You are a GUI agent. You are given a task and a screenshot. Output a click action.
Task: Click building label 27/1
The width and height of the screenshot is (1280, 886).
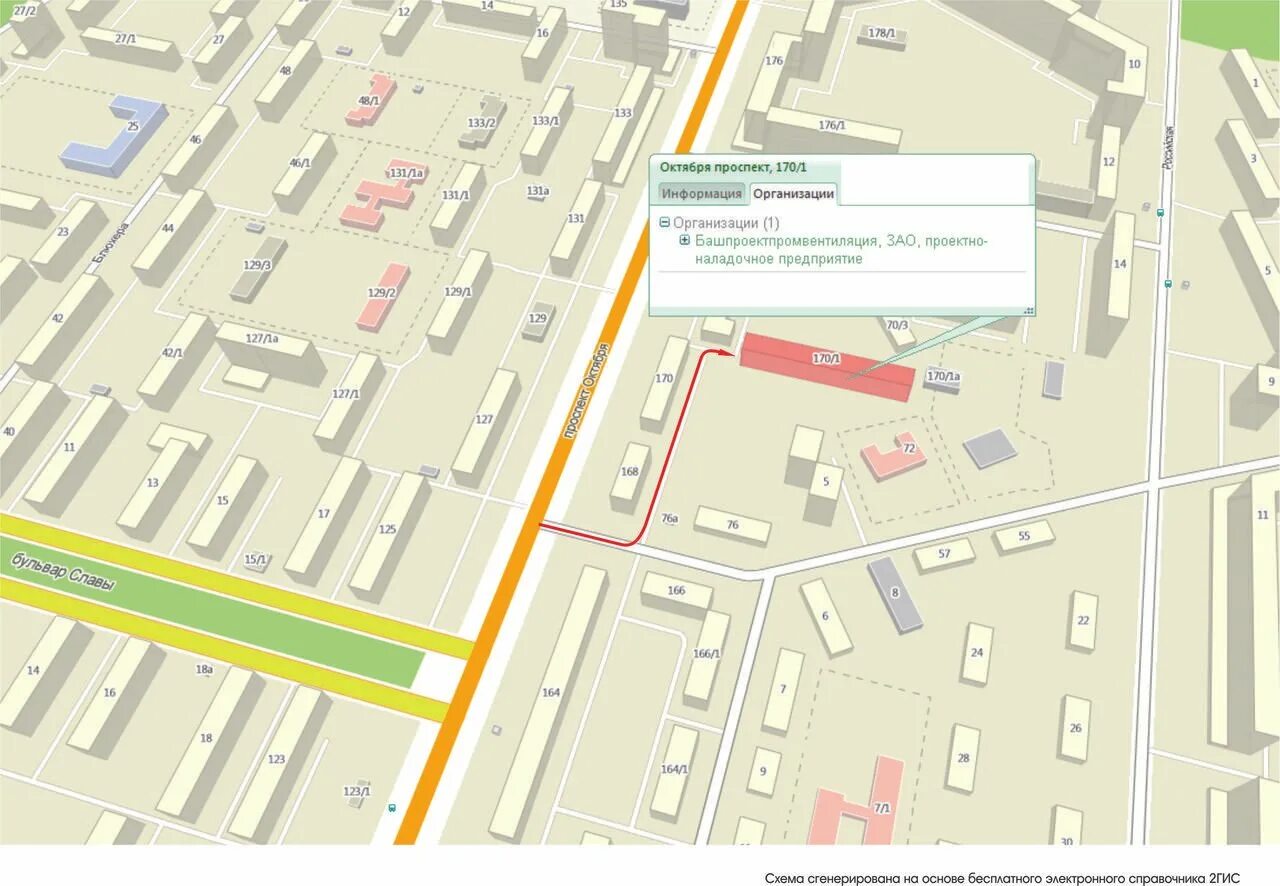126,39
